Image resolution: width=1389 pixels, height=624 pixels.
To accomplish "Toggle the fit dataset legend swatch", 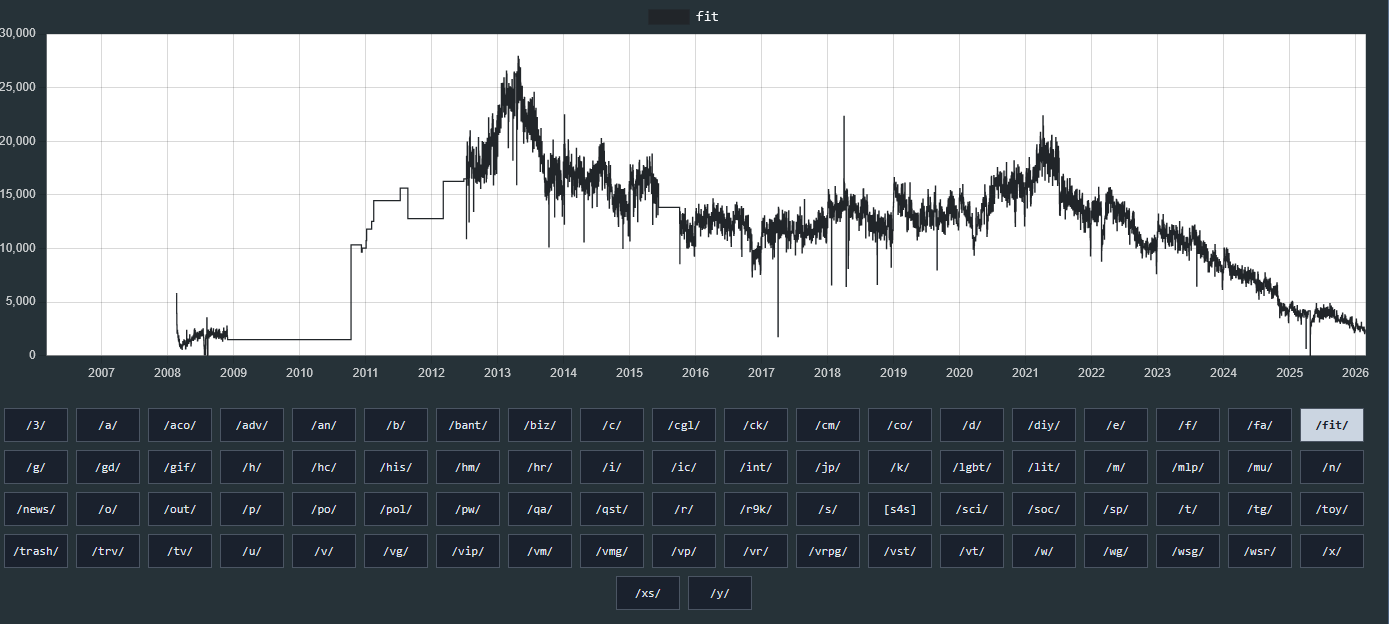I will point(668,17).
